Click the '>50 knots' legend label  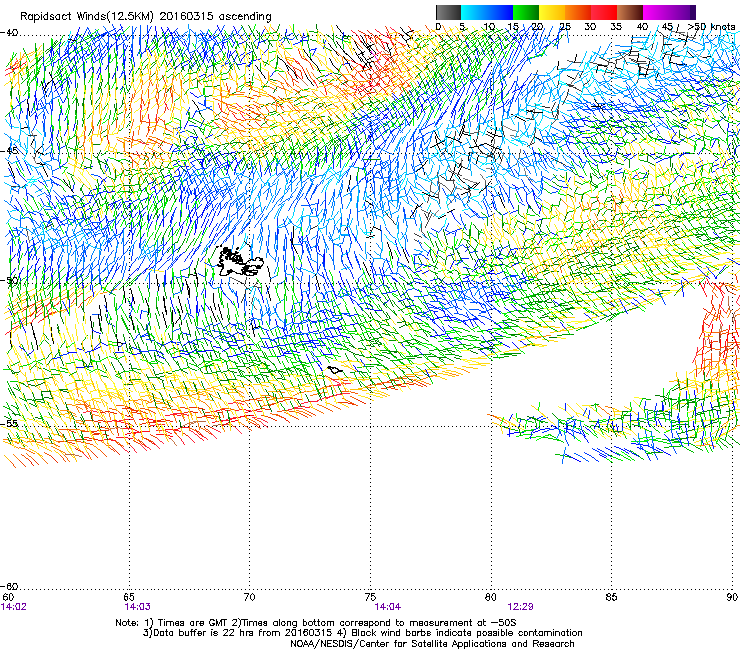point(712,27)
